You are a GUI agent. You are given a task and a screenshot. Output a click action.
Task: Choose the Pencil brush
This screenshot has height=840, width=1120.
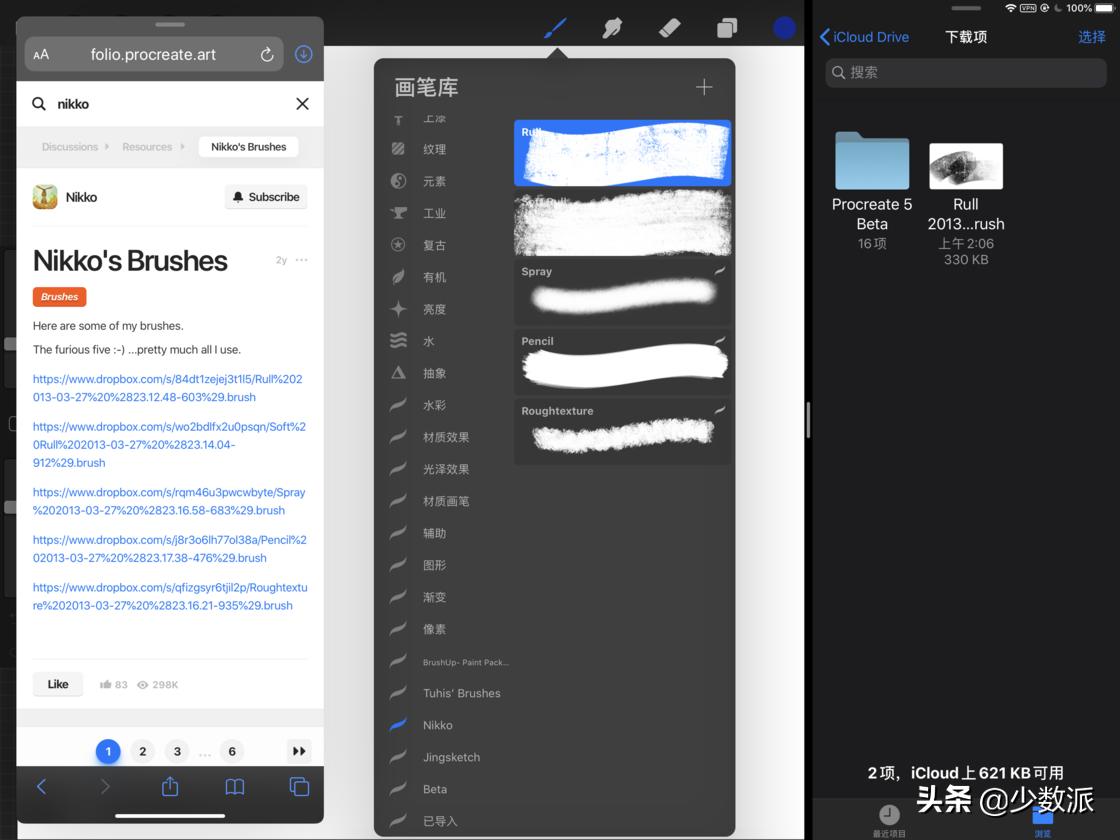[622, 362]
